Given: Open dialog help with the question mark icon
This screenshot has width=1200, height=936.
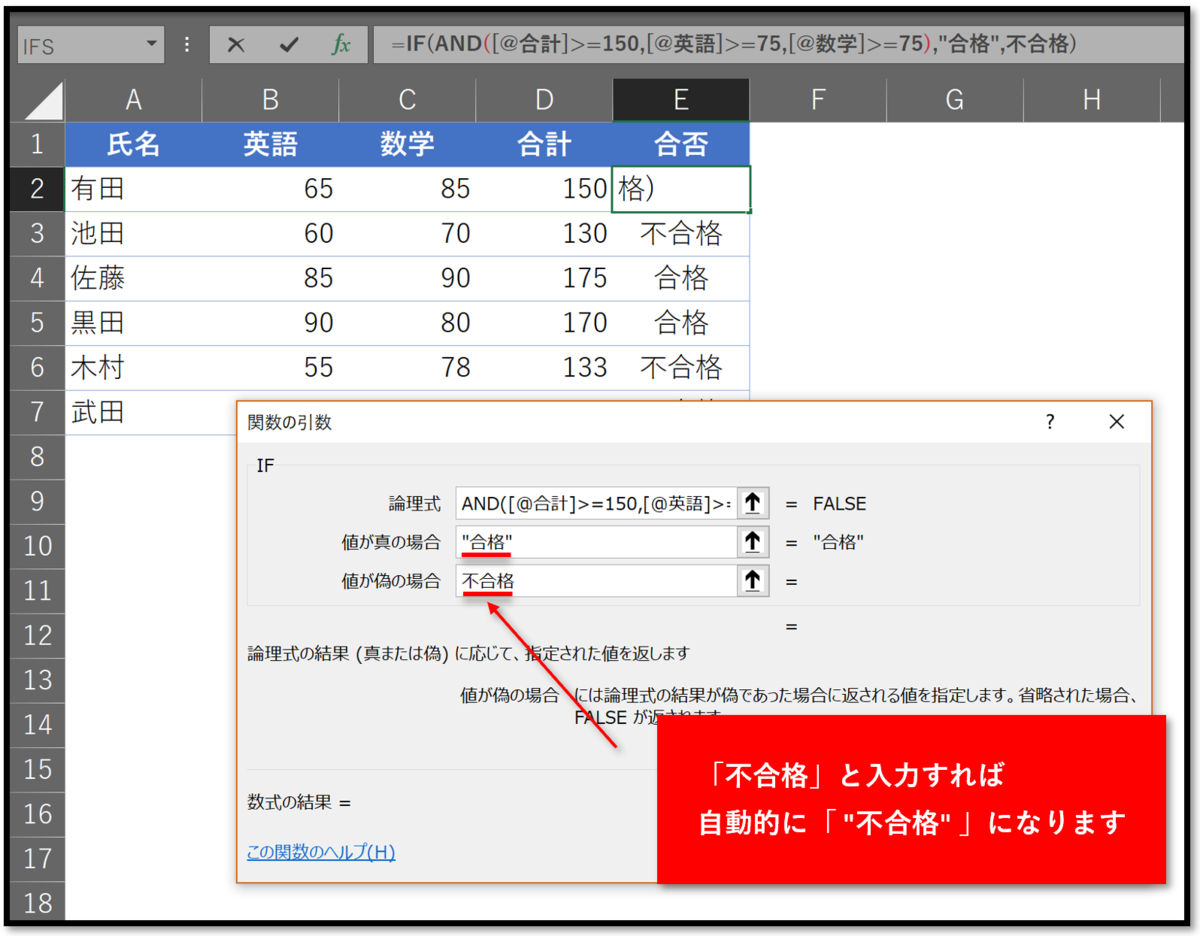Looking at the screenshot, I should (x=1049, y=421).
